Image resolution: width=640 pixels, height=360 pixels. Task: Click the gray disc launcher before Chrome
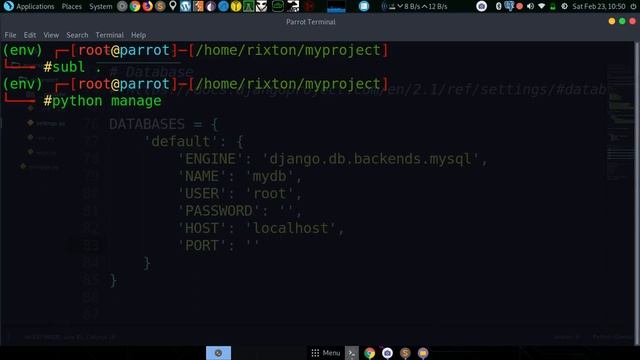point(122,6)
